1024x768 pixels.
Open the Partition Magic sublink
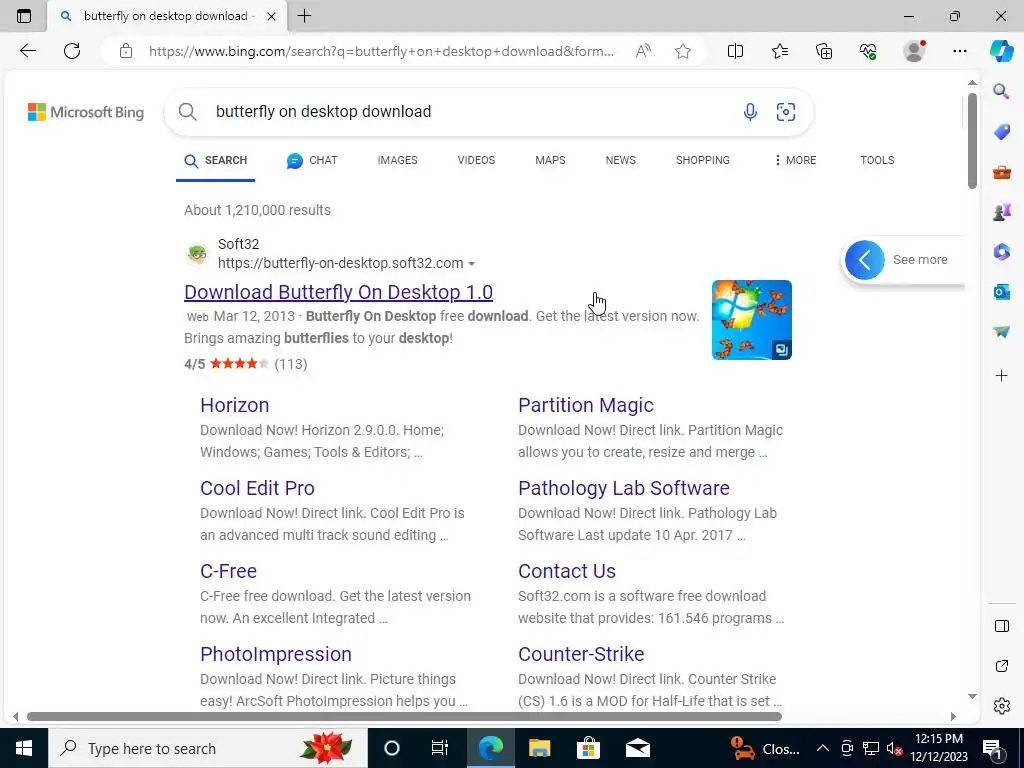586,405
